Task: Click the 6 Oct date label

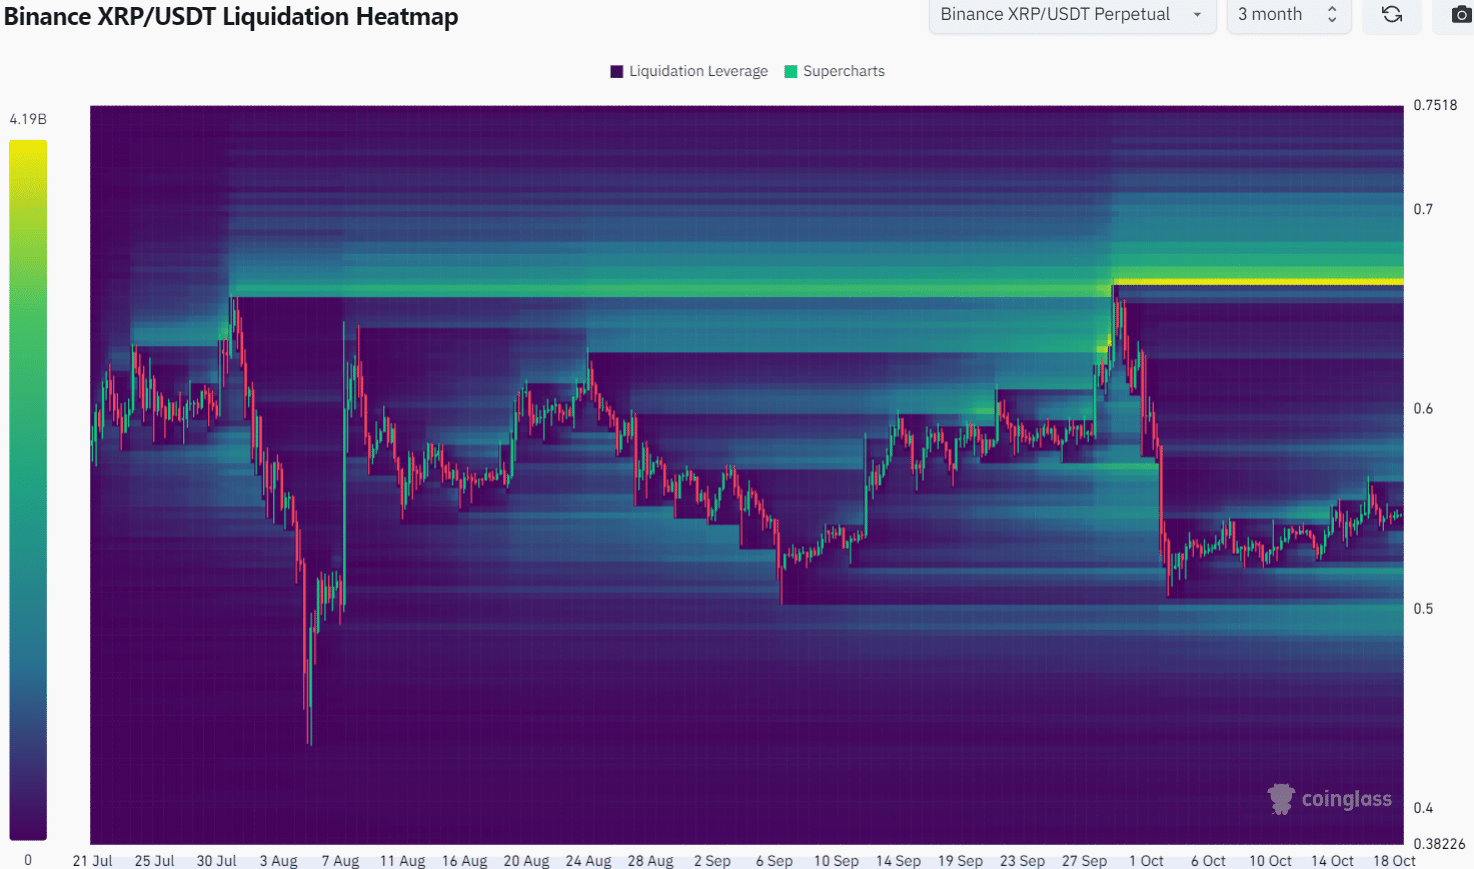Action: pos(1208,860)
